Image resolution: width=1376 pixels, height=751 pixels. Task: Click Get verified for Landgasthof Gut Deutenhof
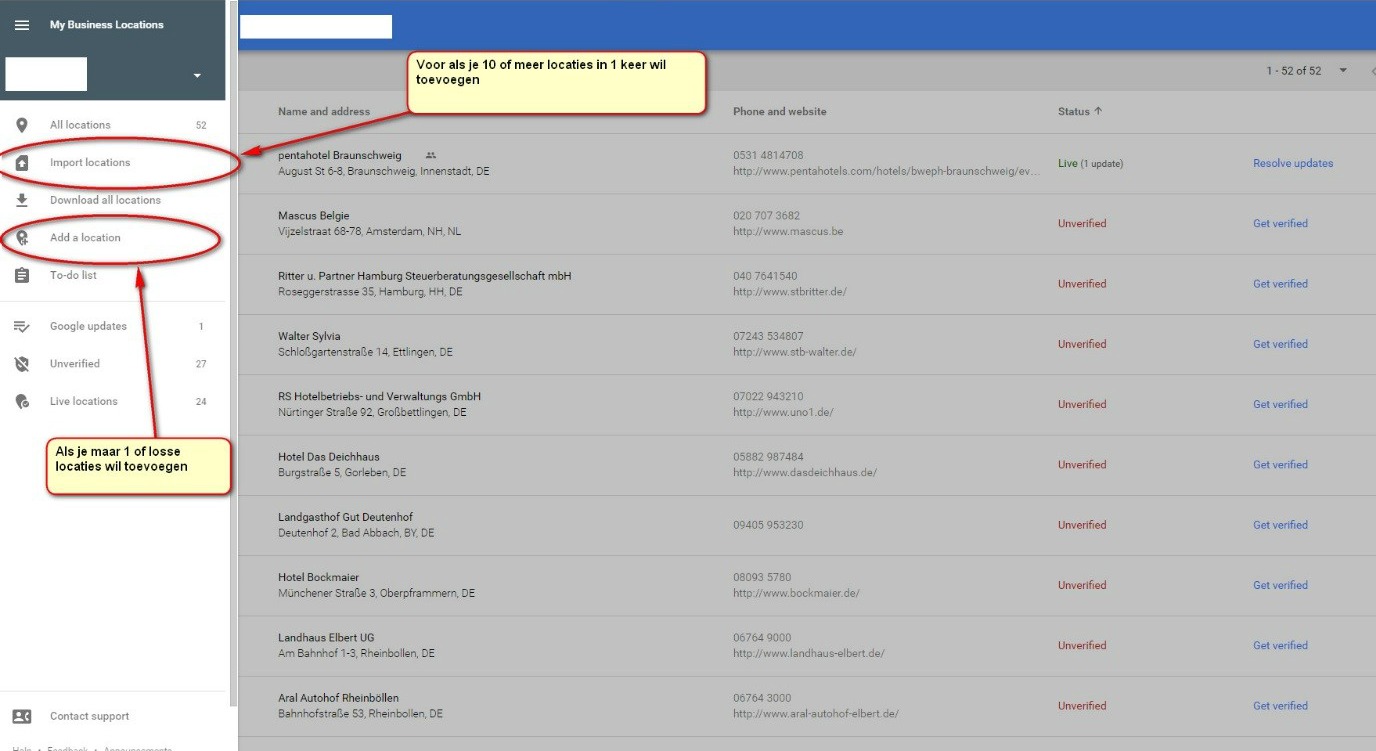pos(1280,525)
